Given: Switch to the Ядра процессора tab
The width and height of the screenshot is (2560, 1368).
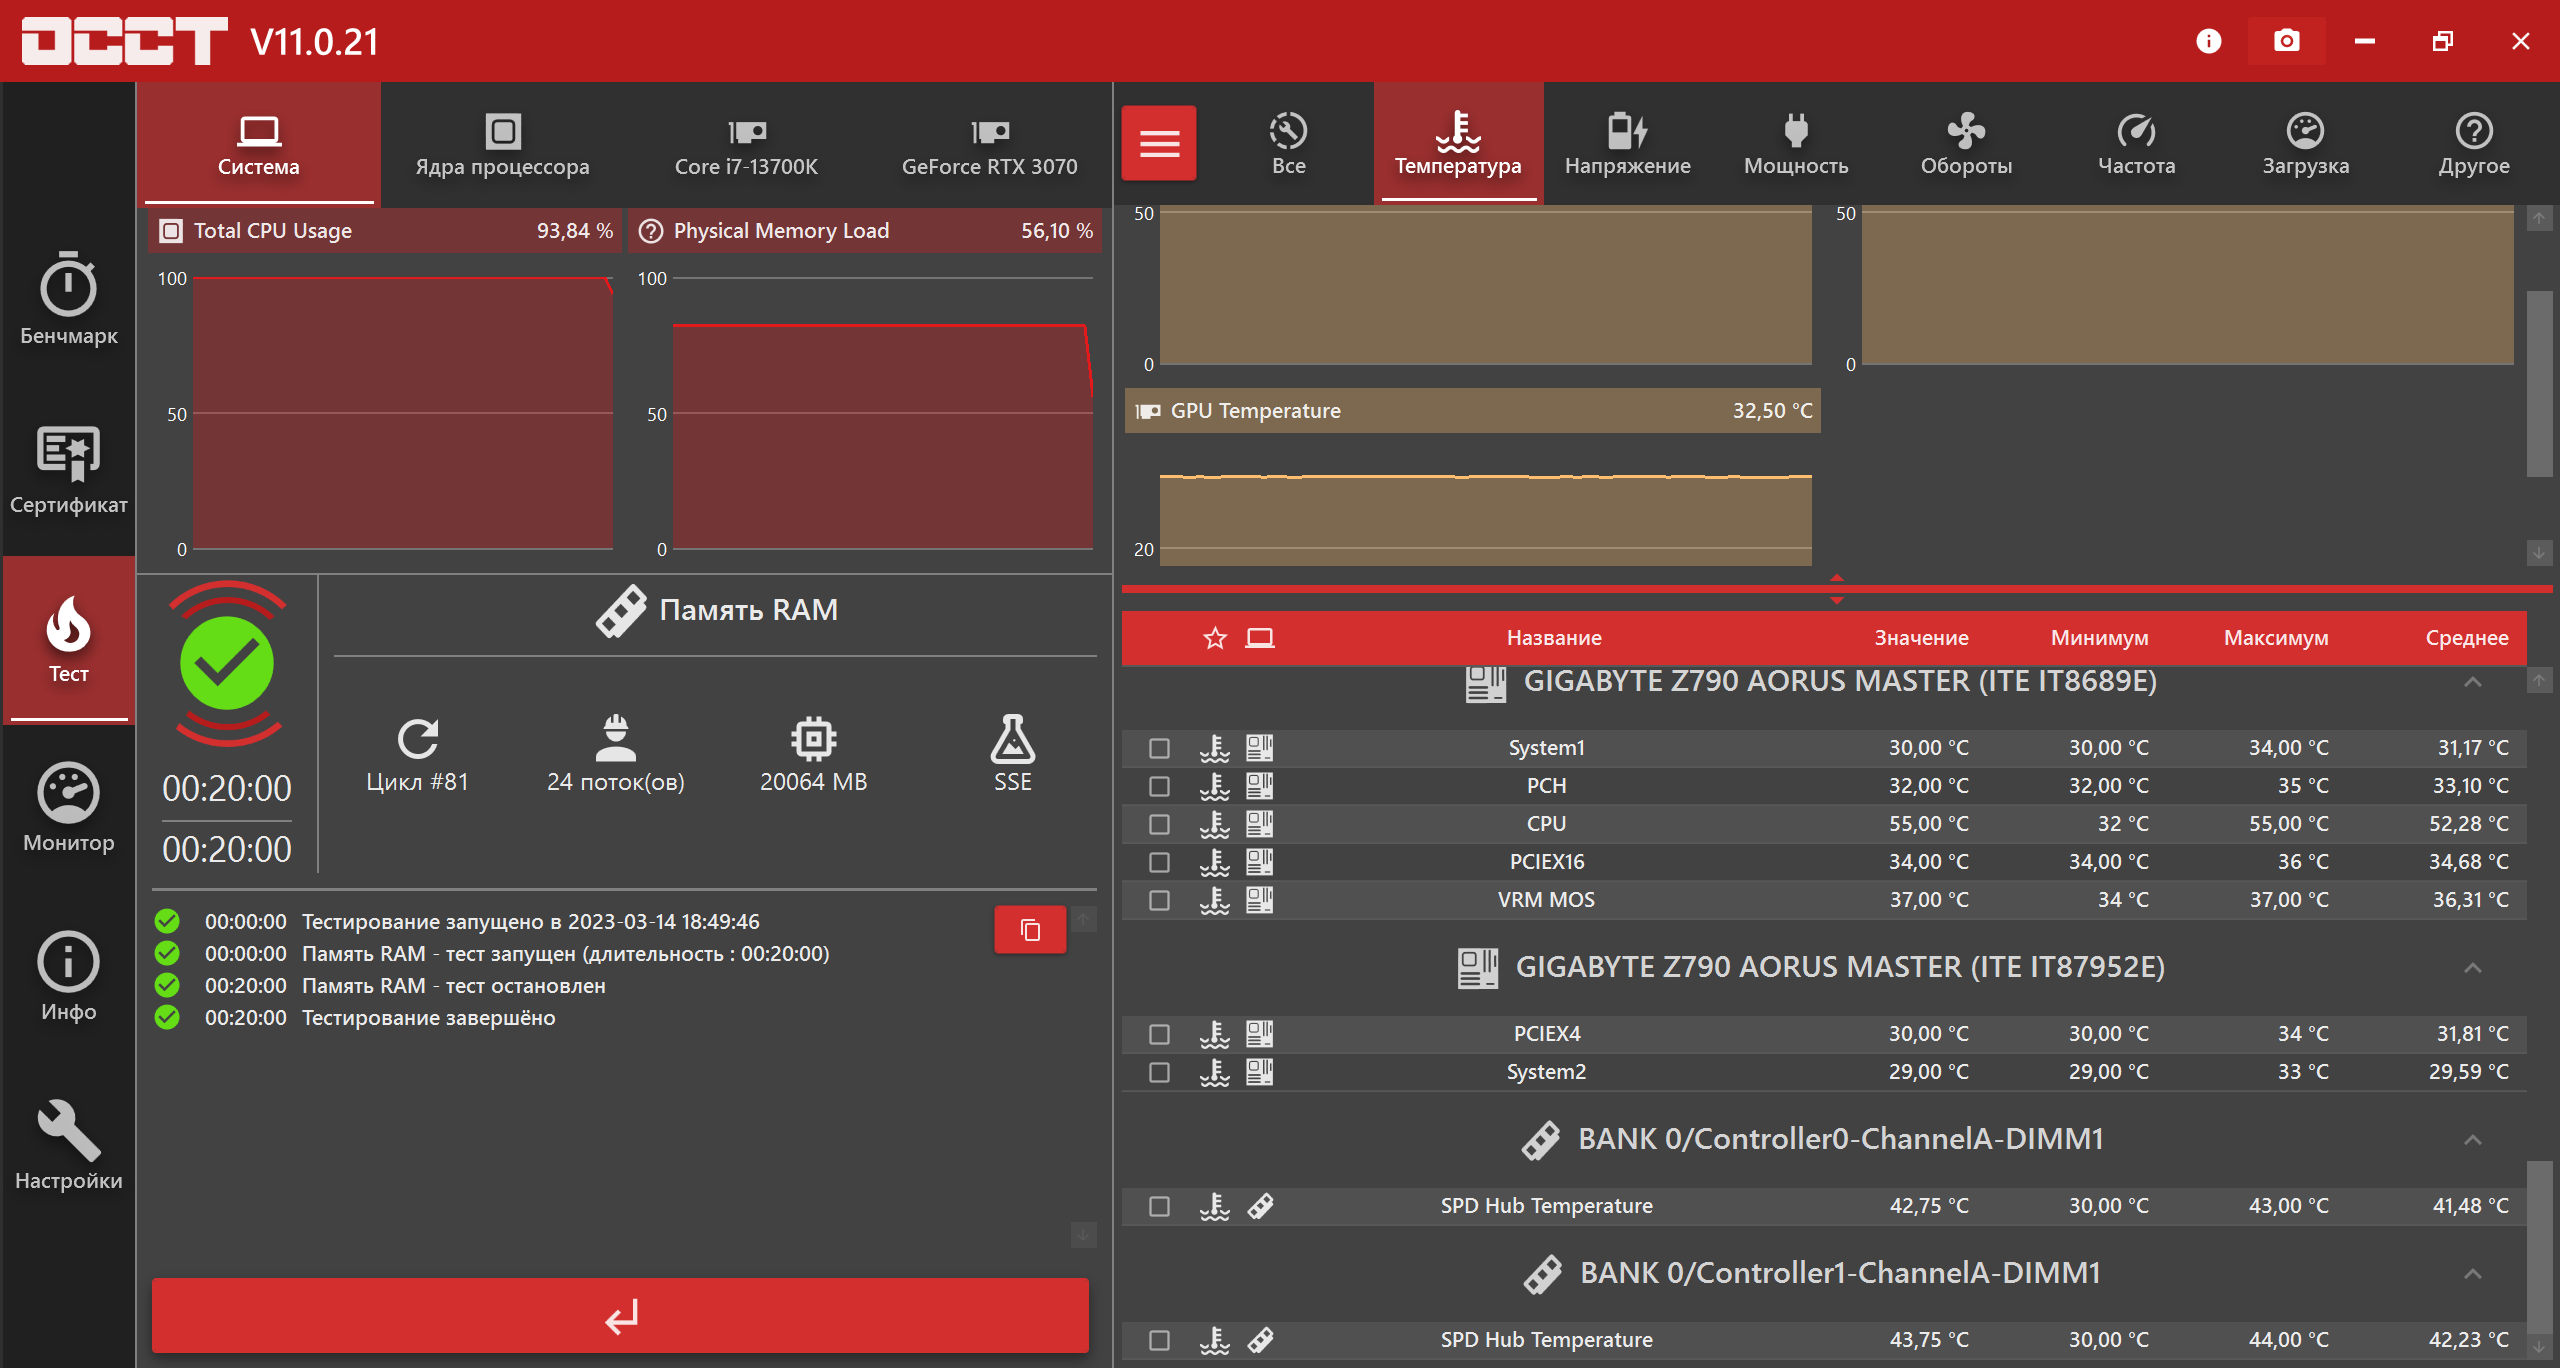Looking at the screenshot, I should coord(502,144).
